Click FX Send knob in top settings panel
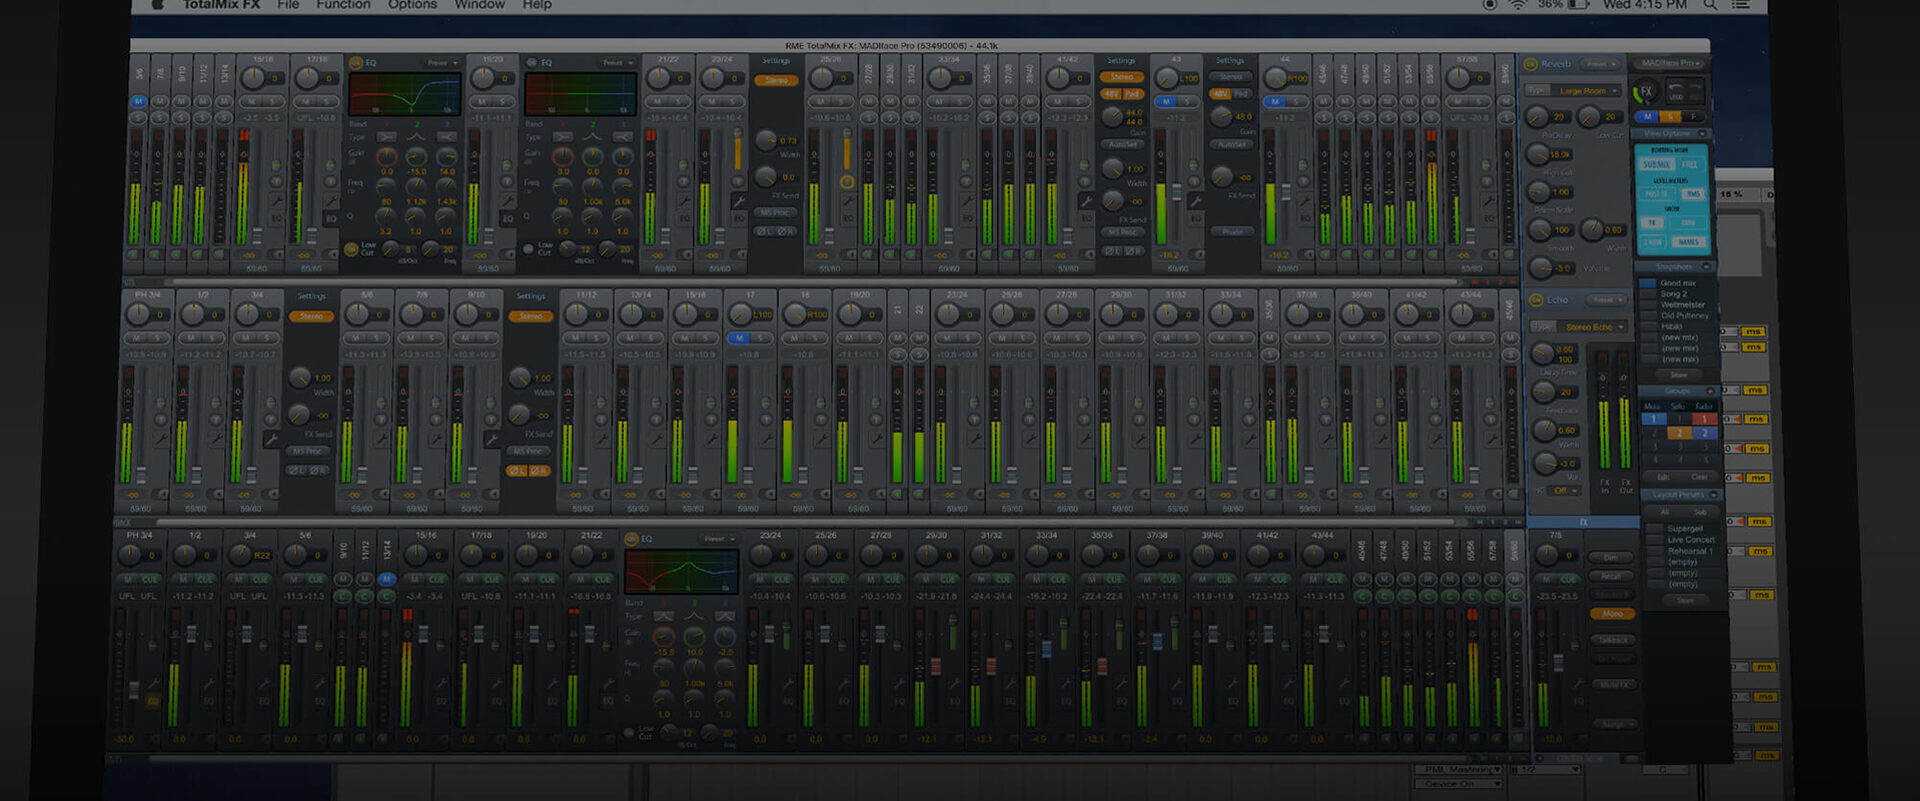Screen dimensions: 1920x801 point(766,177)
